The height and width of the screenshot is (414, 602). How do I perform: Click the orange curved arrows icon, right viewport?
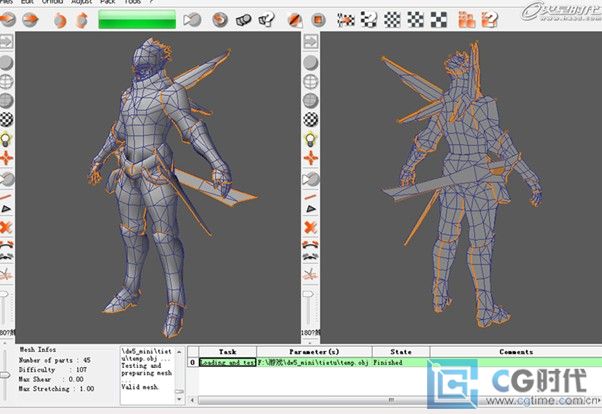coord(311,245)
